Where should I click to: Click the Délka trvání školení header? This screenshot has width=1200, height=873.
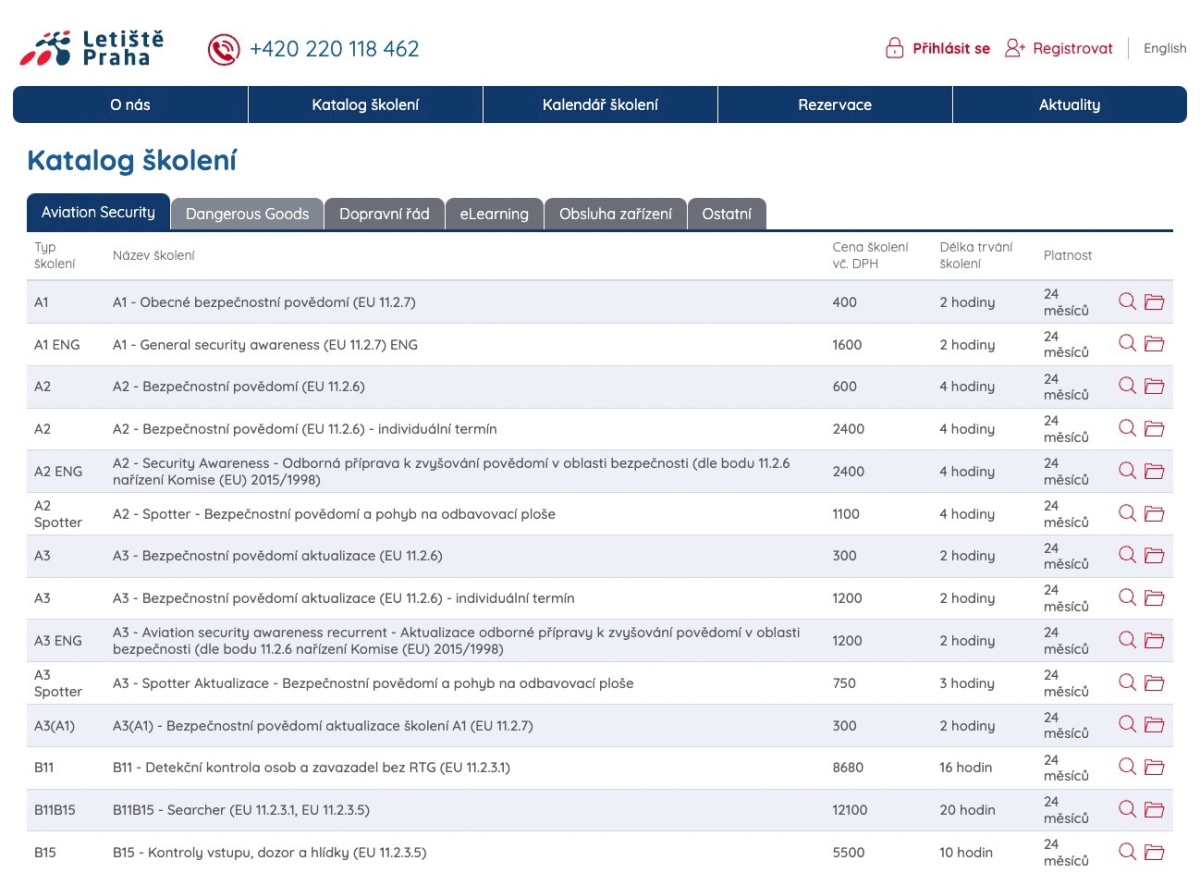tap(976, 255)
